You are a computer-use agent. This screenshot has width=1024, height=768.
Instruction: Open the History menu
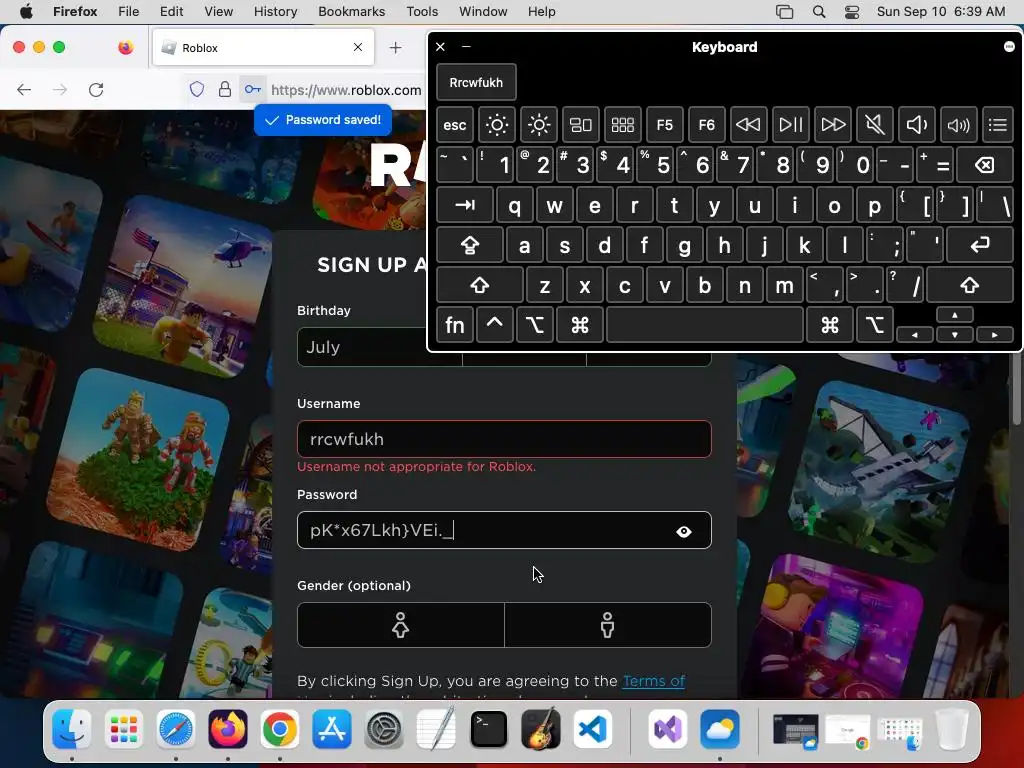[275, 11]
